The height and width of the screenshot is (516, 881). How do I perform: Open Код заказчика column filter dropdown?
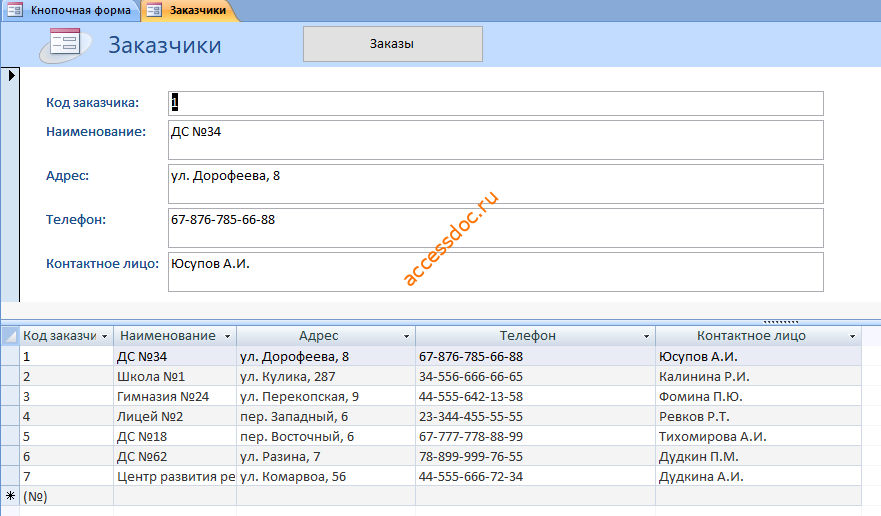click(x=105, y=336)
